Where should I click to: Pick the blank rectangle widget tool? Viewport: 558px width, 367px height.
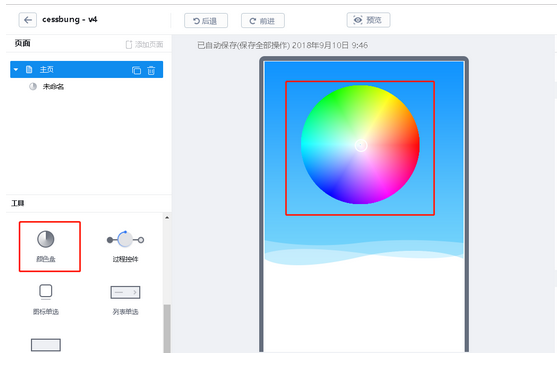[46, 345]
